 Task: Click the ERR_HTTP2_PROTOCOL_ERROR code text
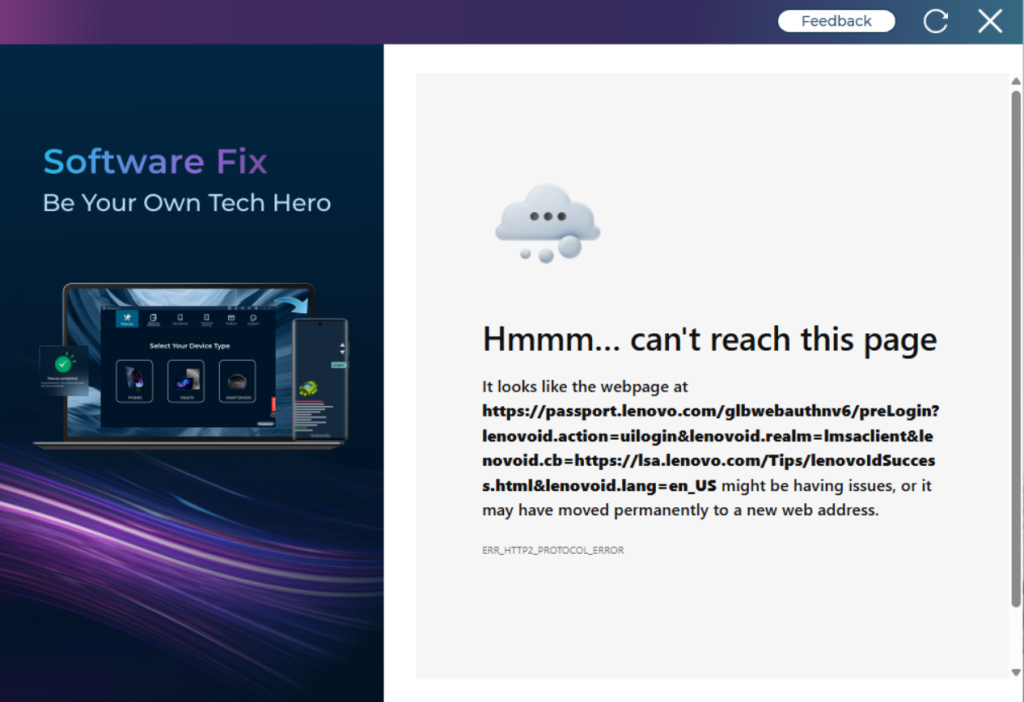[552, 550]
